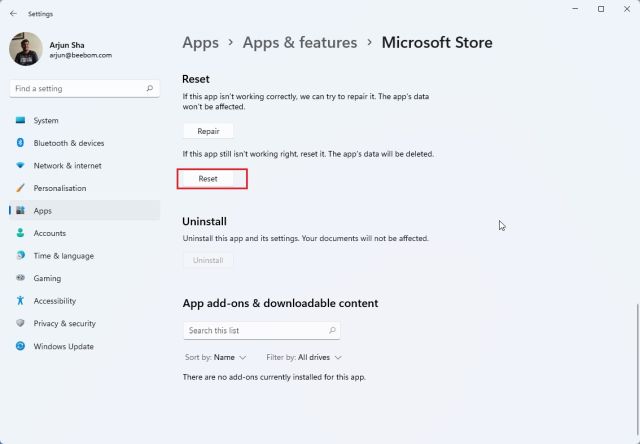Open the user profile picture

coord(26,49)
